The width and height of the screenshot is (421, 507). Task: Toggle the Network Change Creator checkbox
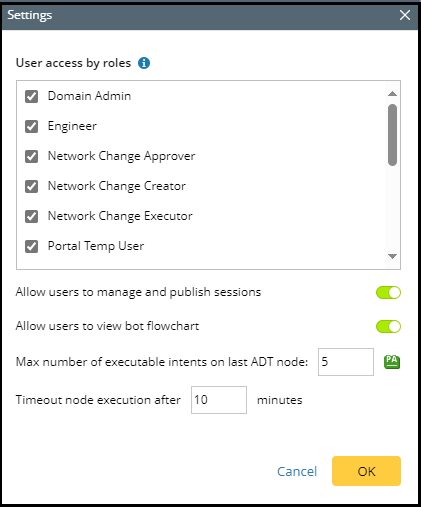click(x=32, y=186)
